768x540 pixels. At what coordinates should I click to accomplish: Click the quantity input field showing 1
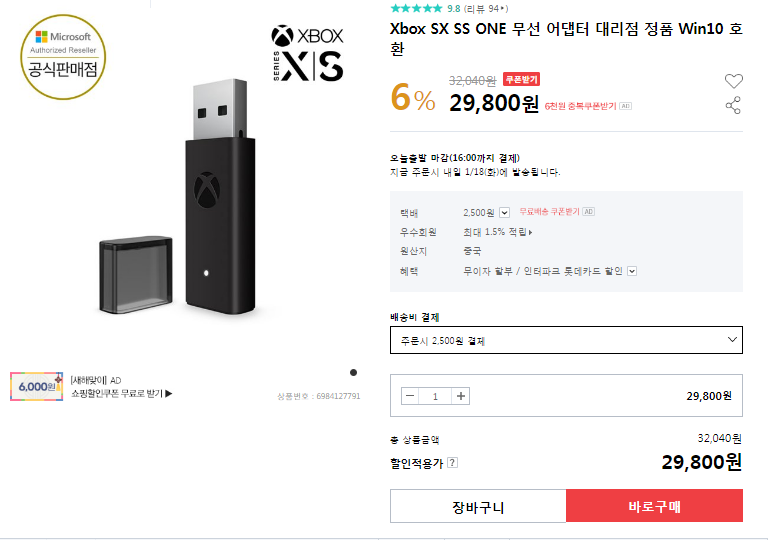tap(435, 396)
